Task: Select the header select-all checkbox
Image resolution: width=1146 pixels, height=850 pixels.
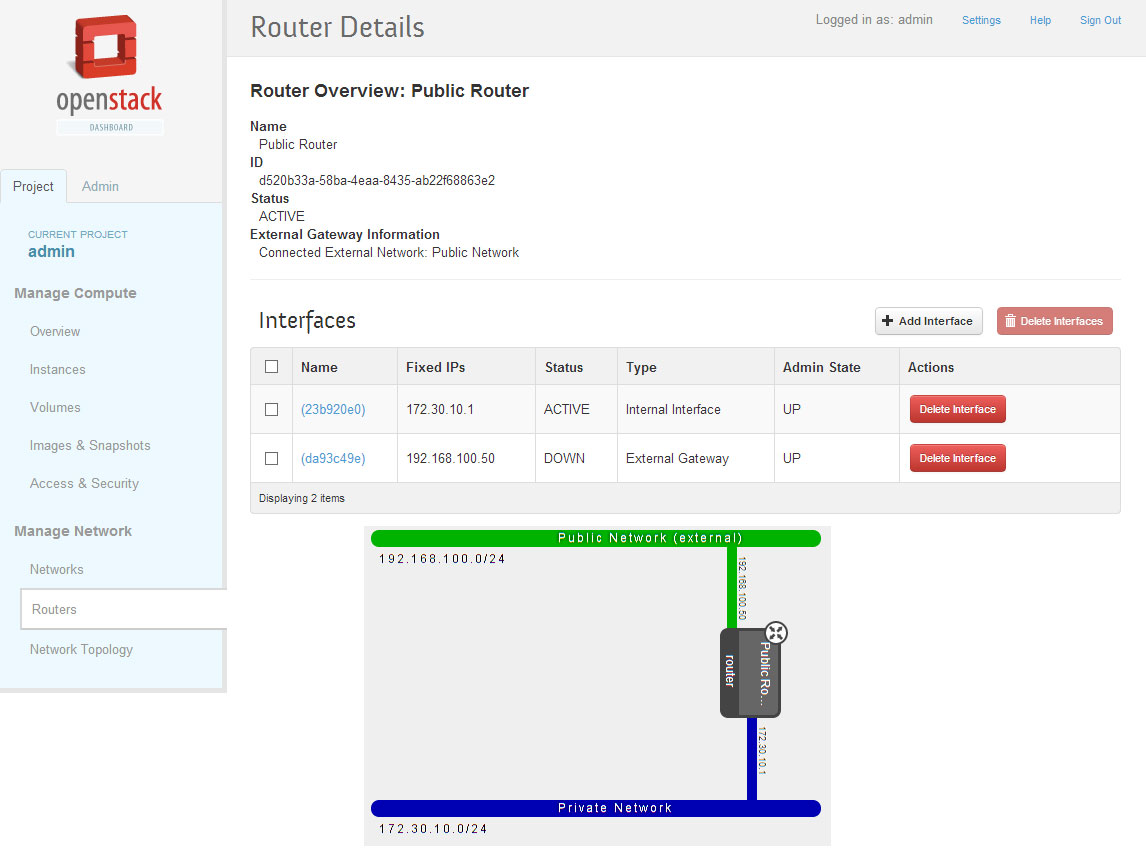Action: (x=271, y=367)
